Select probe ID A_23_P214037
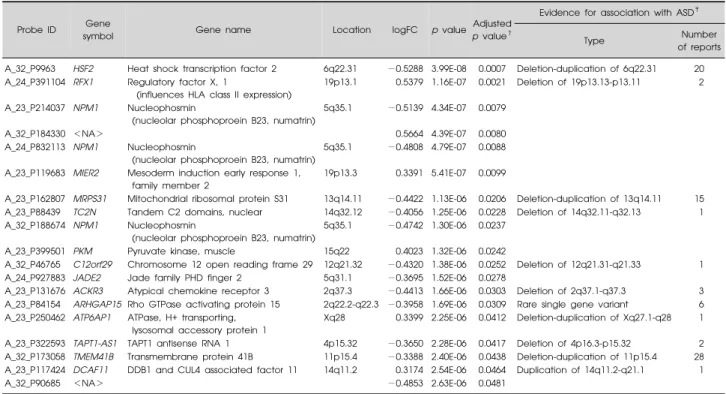This screenshot has width=726, height=394. (35, 108)
